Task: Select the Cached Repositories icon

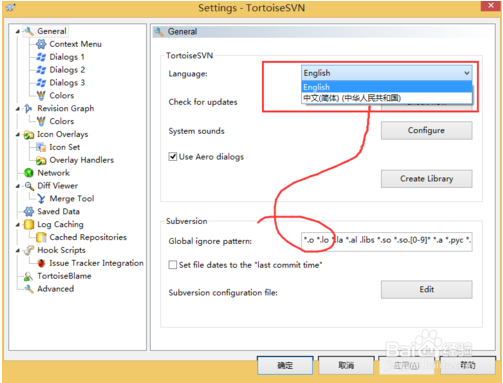Action: [x=41, y=237]
